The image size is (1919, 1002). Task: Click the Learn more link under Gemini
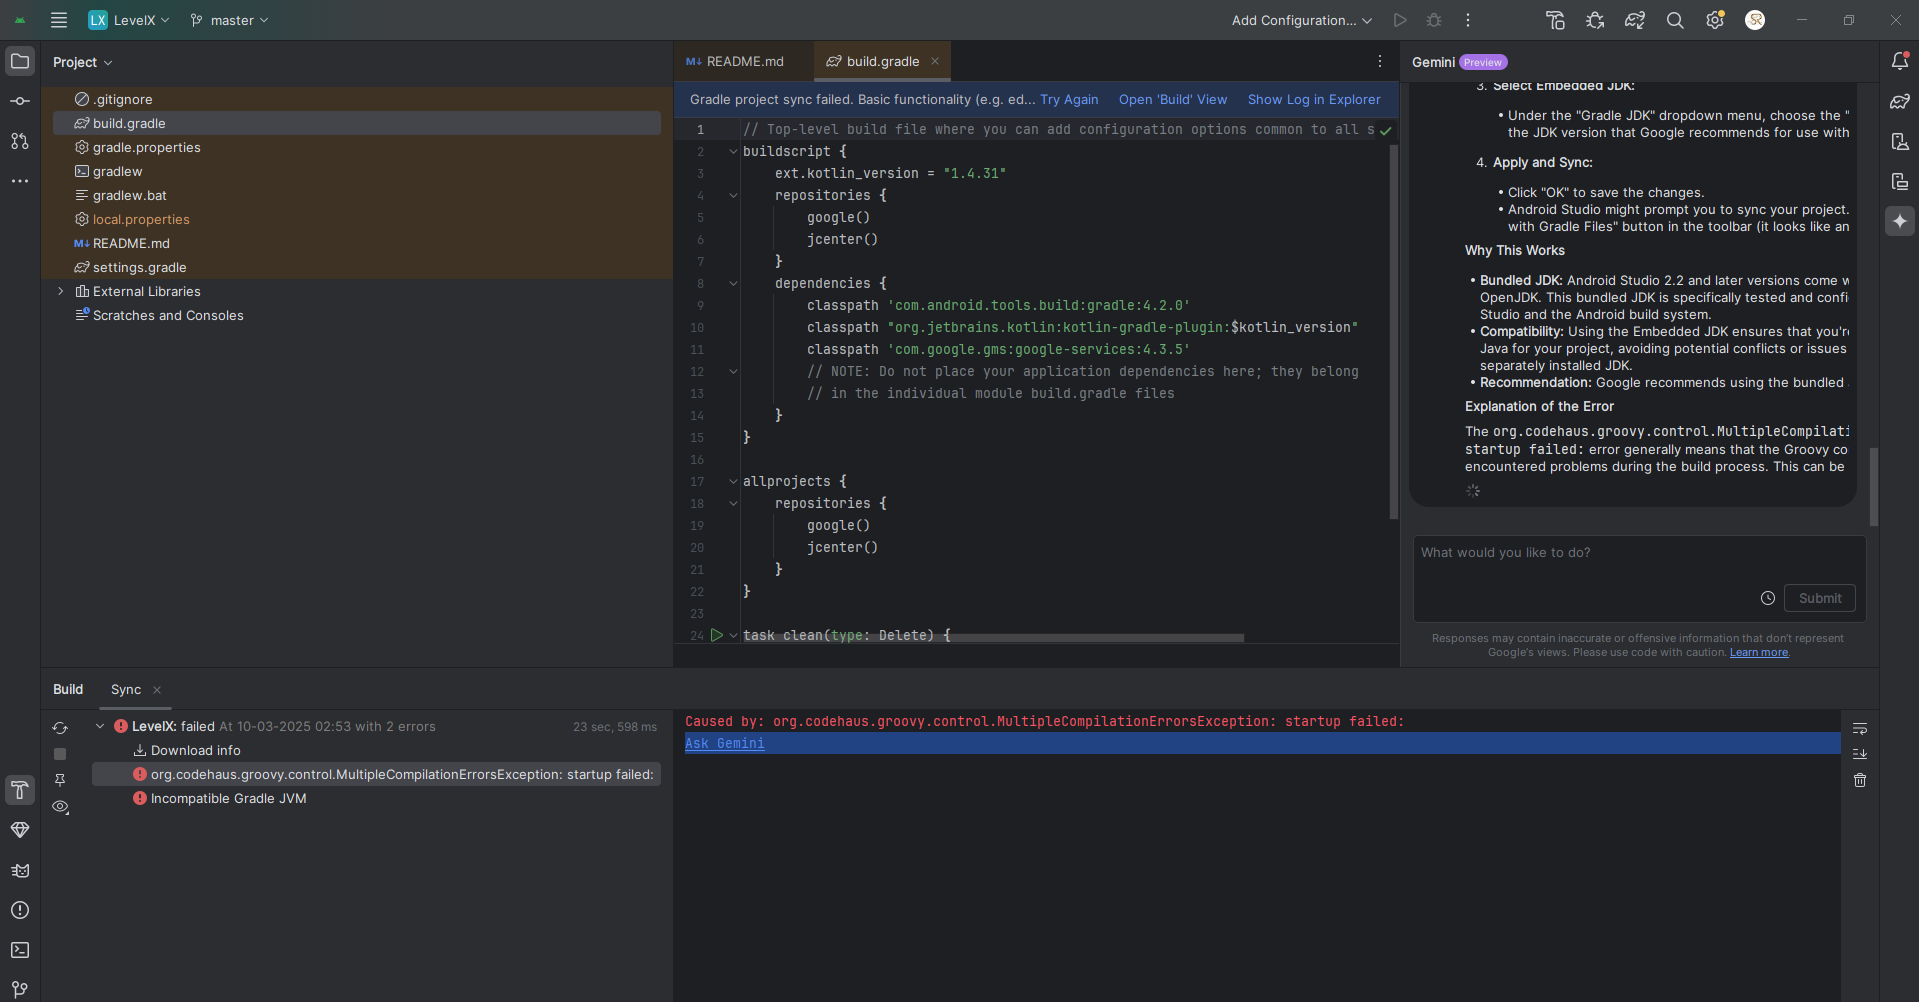tap(1759, 652)
